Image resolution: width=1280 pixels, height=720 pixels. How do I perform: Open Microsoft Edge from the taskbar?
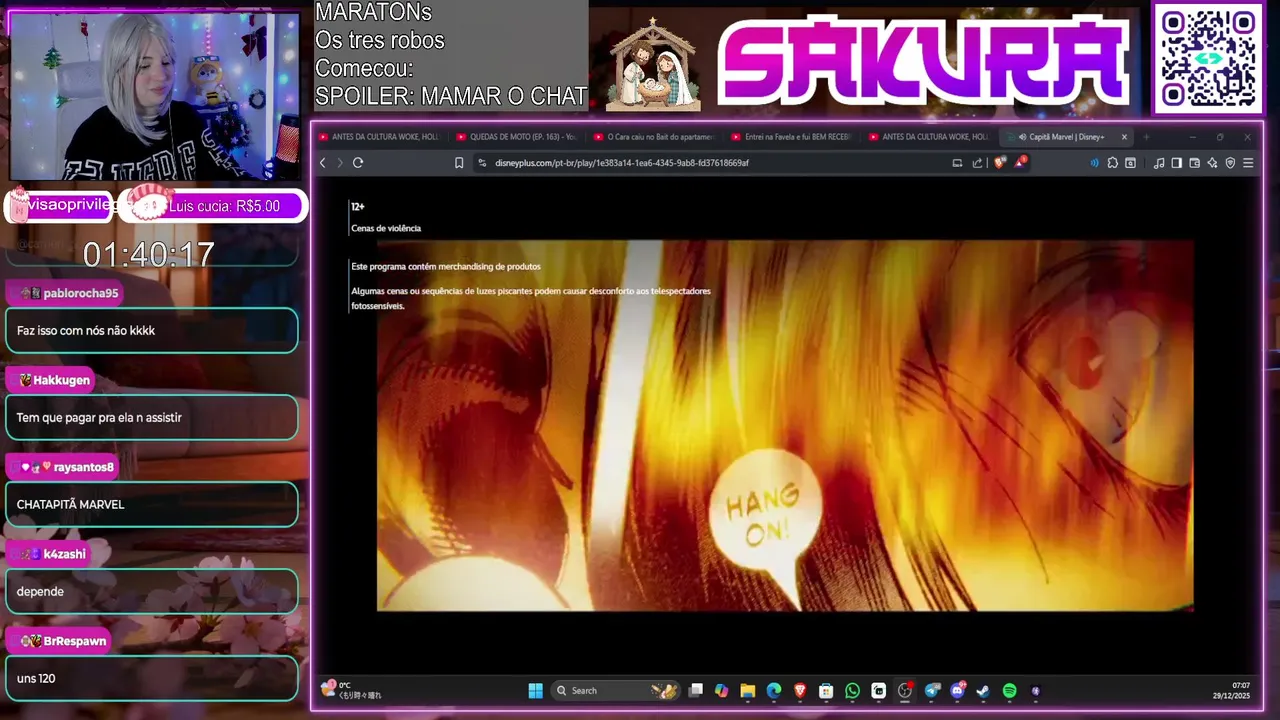point(774,690)
